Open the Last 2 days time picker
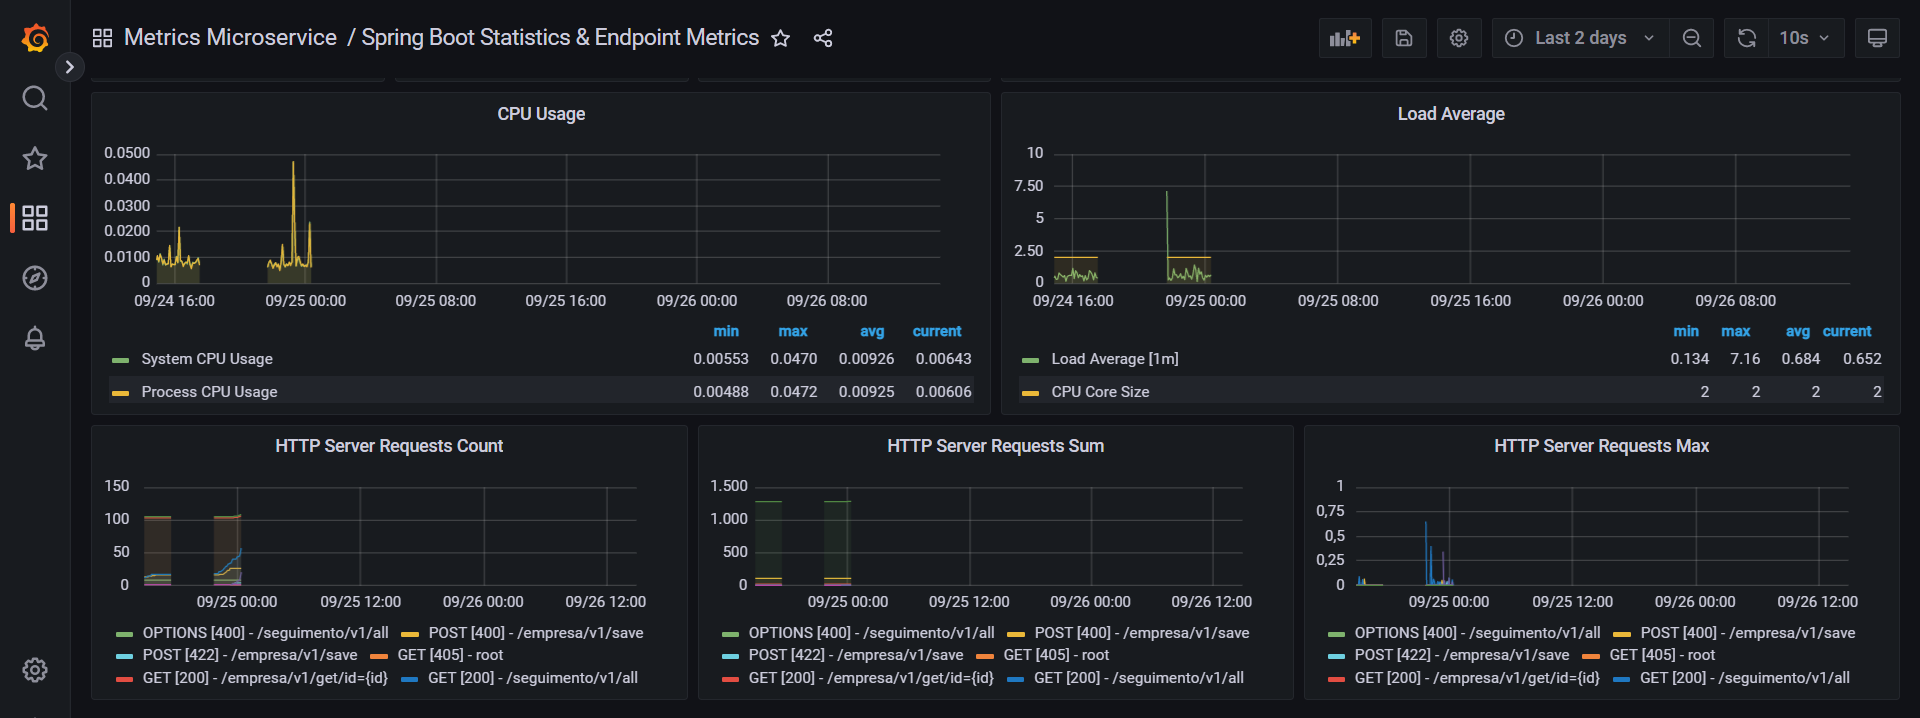 (x=1580, y=38)
